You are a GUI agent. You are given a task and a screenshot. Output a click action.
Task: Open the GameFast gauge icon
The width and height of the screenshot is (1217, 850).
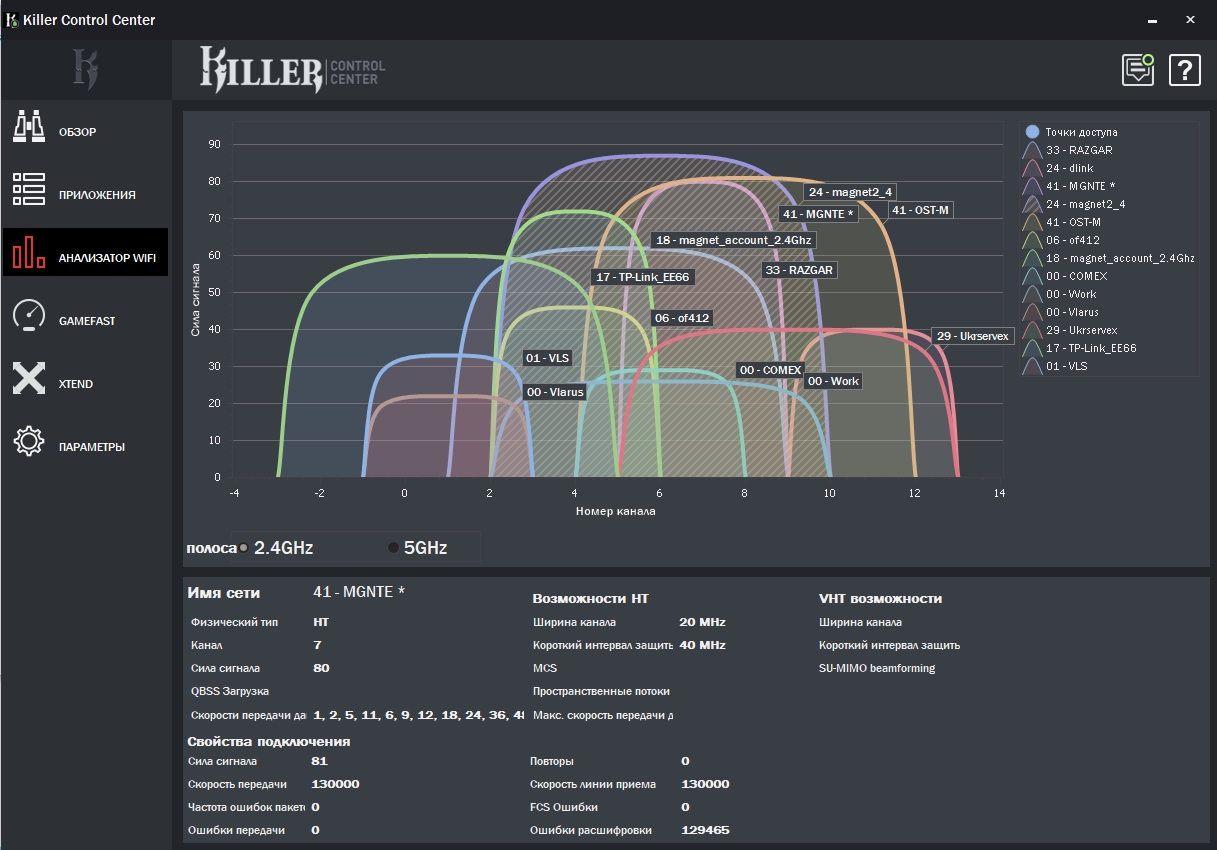coord(29,316)
